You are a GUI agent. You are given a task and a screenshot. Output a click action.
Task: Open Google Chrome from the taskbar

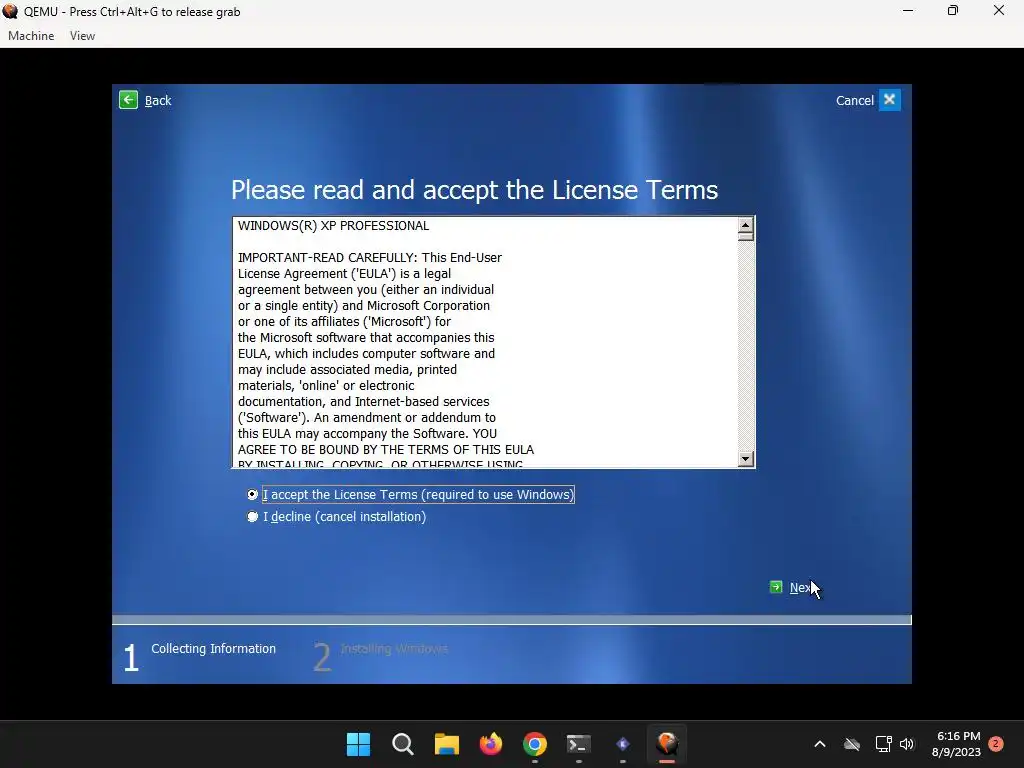pyautogui.click(x=535, y=744)
